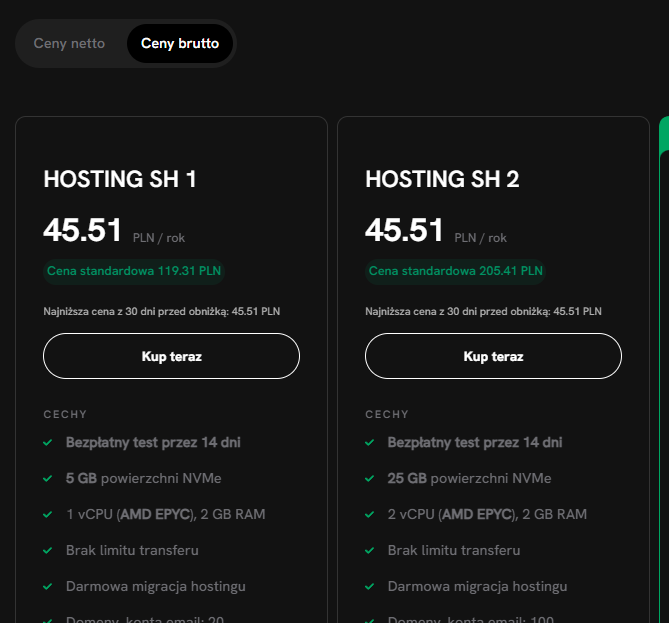Click SH 2 Bezpłatny test checkmark icon

point(370,442)
